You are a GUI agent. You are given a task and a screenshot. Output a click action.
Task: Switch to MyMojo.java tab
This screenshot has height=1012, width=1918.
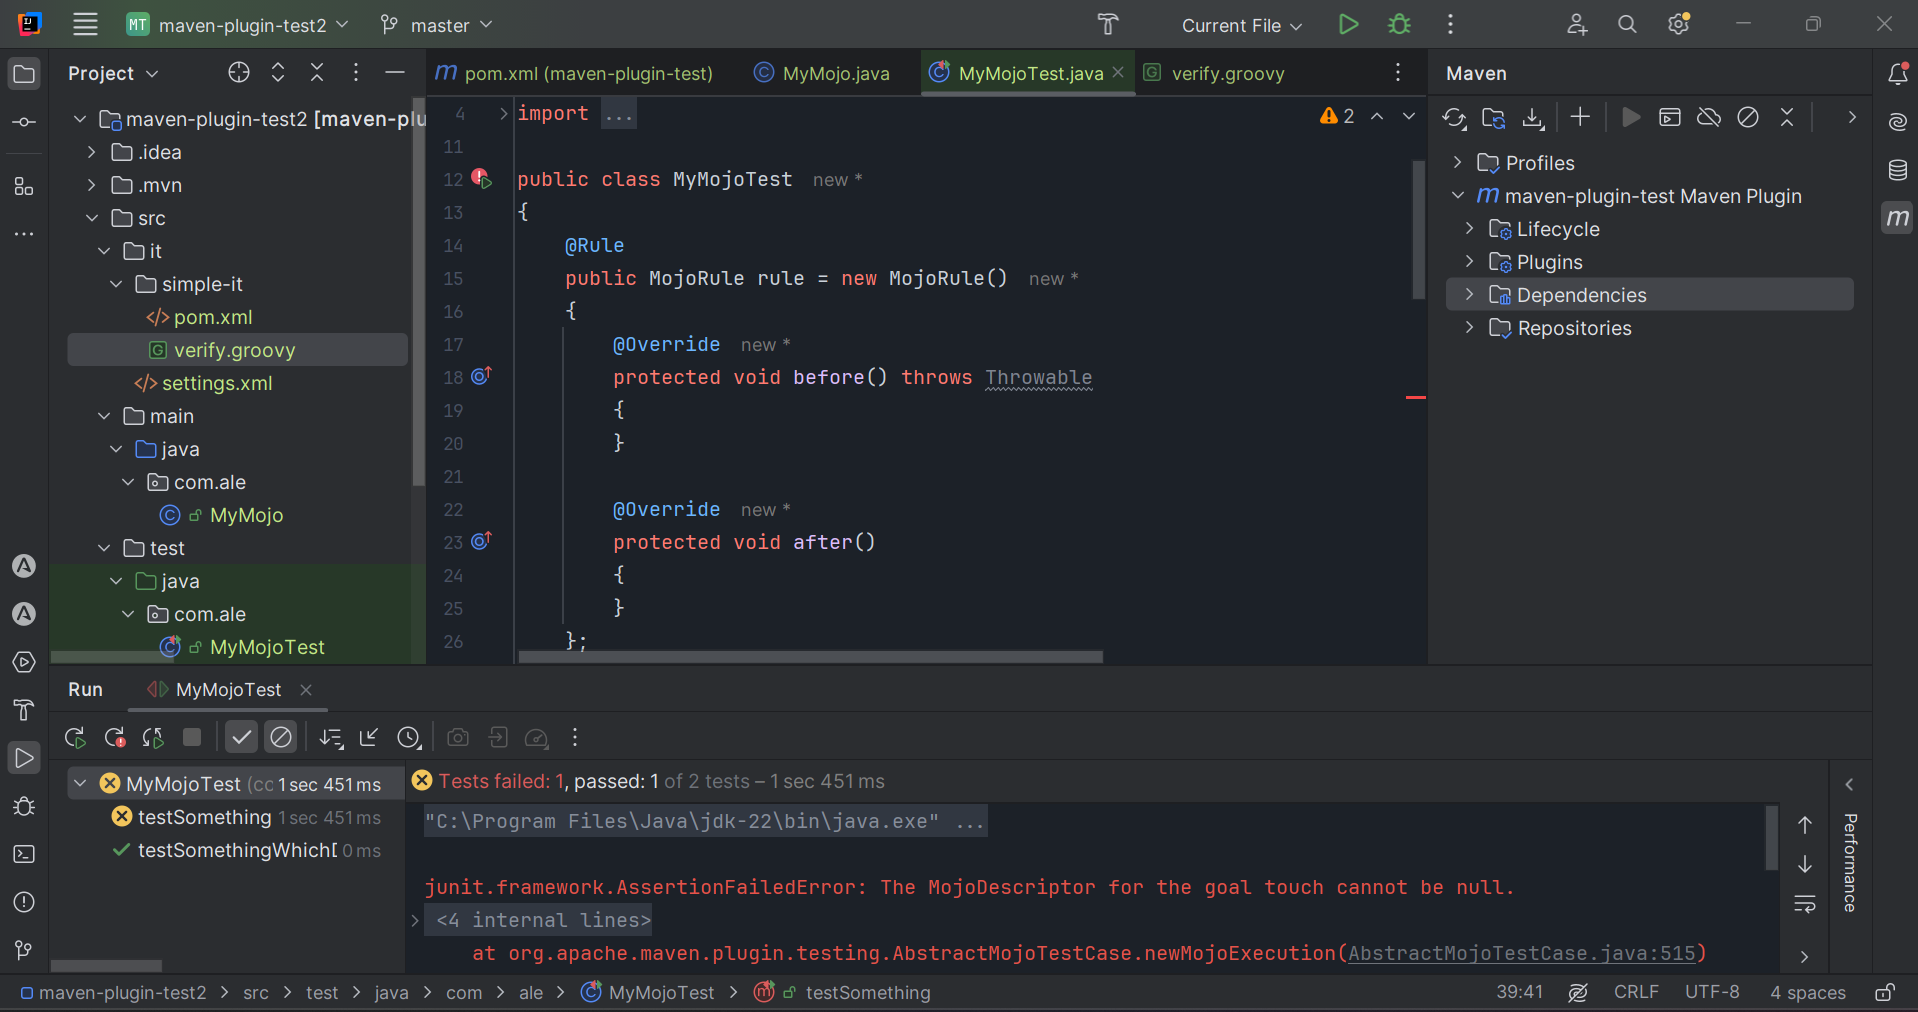pyautogui.click(x=822, y=73)
